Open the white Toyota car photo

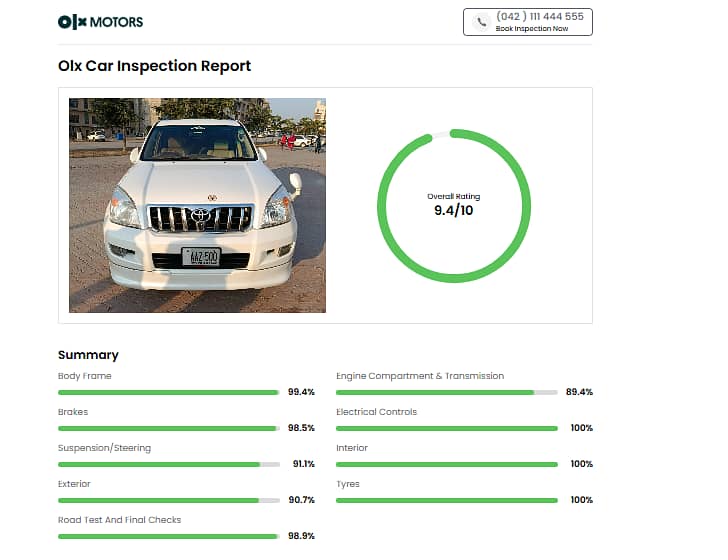coord(197,205)
